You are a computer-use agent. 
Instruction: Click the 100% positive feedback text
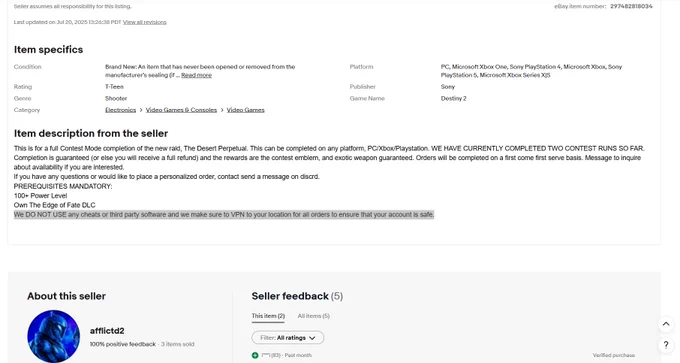(123, 344)
